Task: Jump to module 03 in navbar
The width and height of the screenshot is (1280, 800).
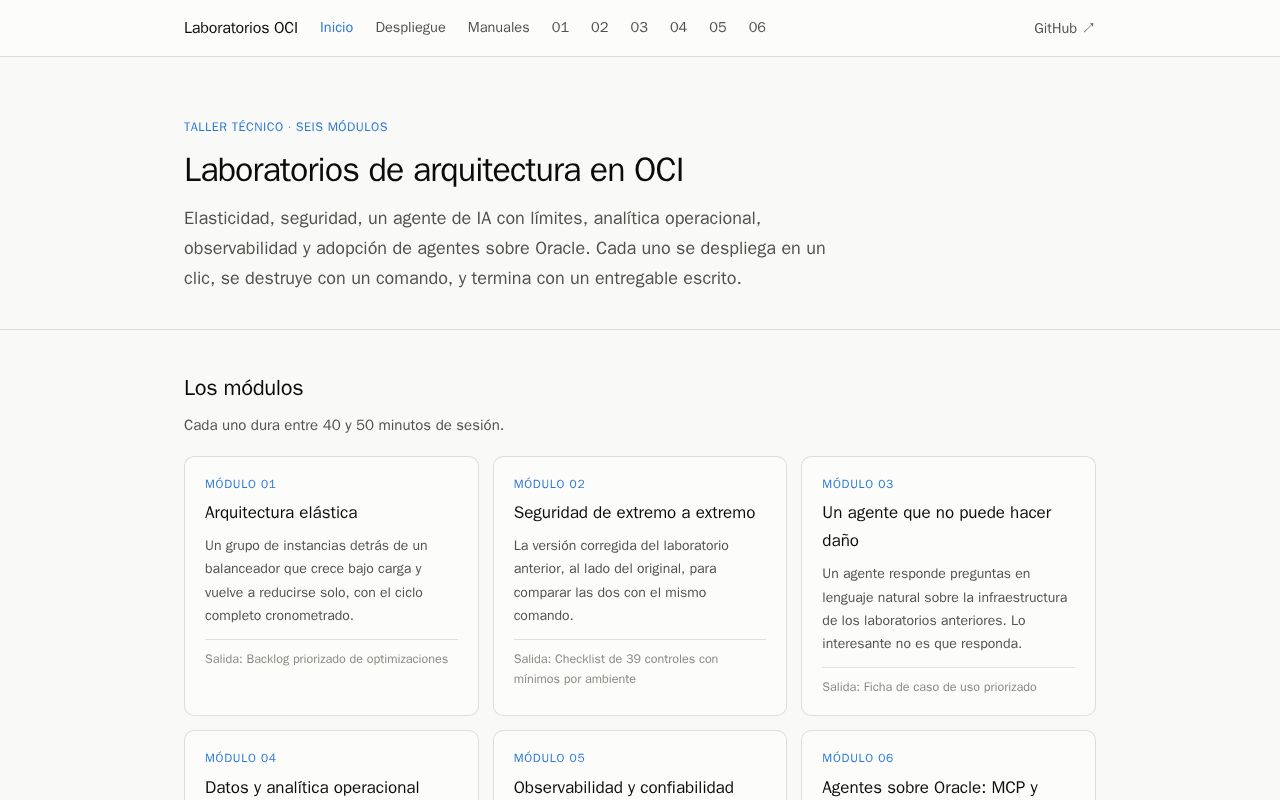Action: coord(639,27)
